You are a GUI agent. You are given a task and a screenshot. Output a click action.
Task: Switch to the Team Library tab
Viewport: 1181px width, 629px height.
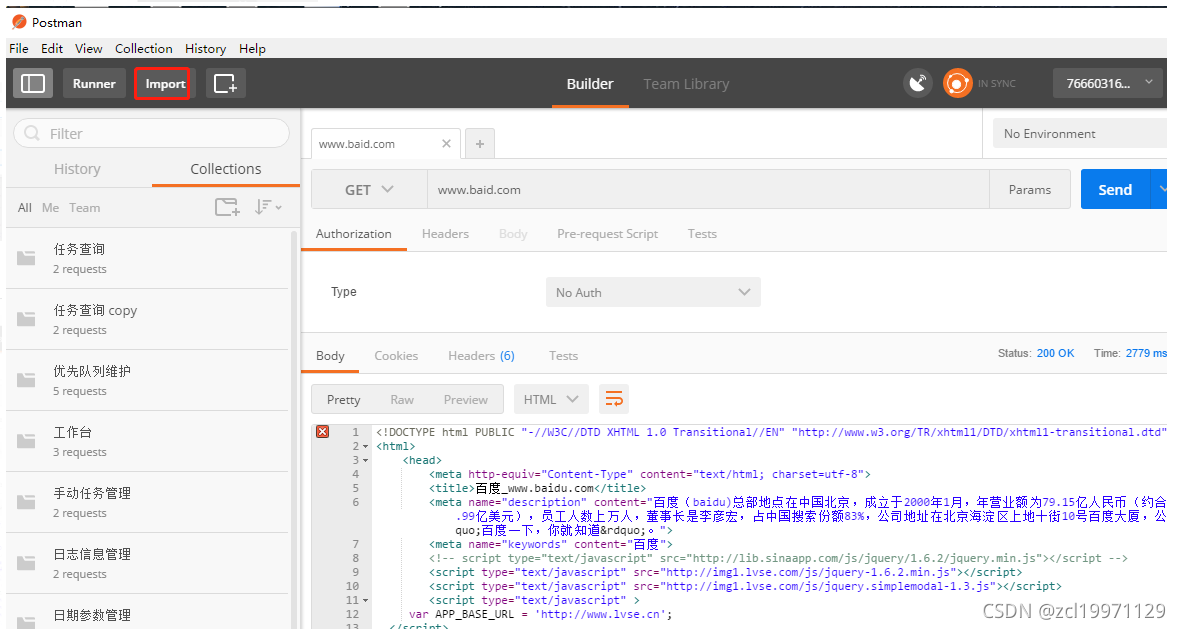686,84
